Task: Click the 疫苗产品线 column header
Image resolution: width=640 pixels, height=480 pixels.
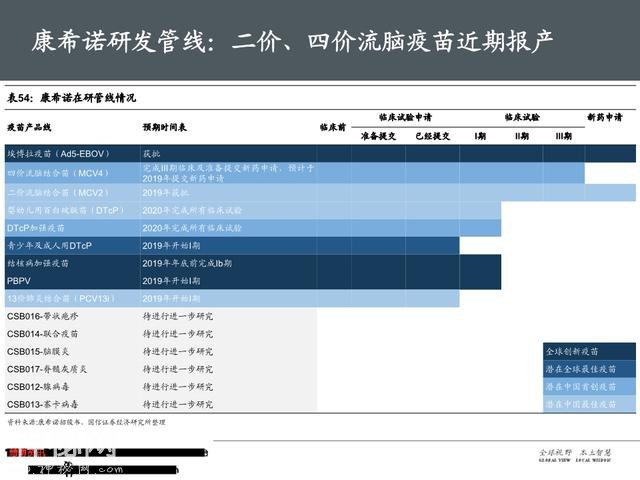Action: click(29, 127)
